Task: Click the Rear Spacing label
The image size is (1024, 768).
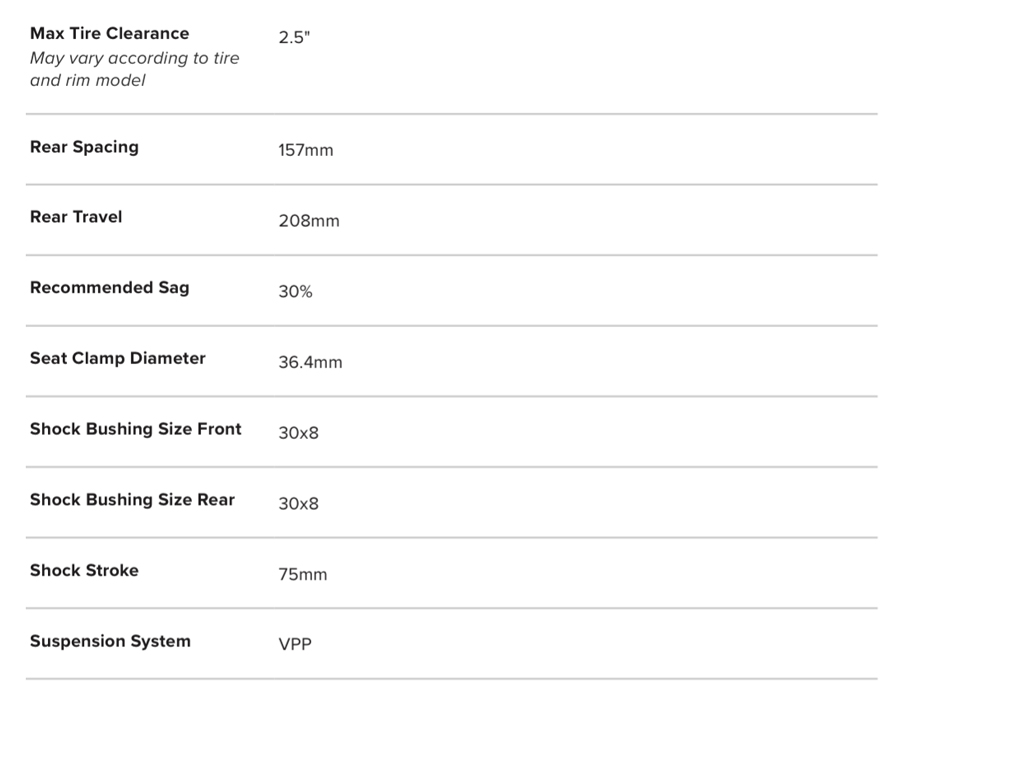Action: (84, 147)
